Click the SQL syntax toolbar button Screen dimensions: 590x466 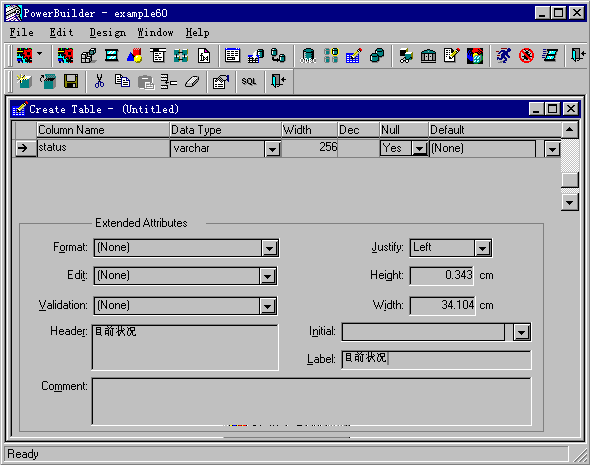249,81
